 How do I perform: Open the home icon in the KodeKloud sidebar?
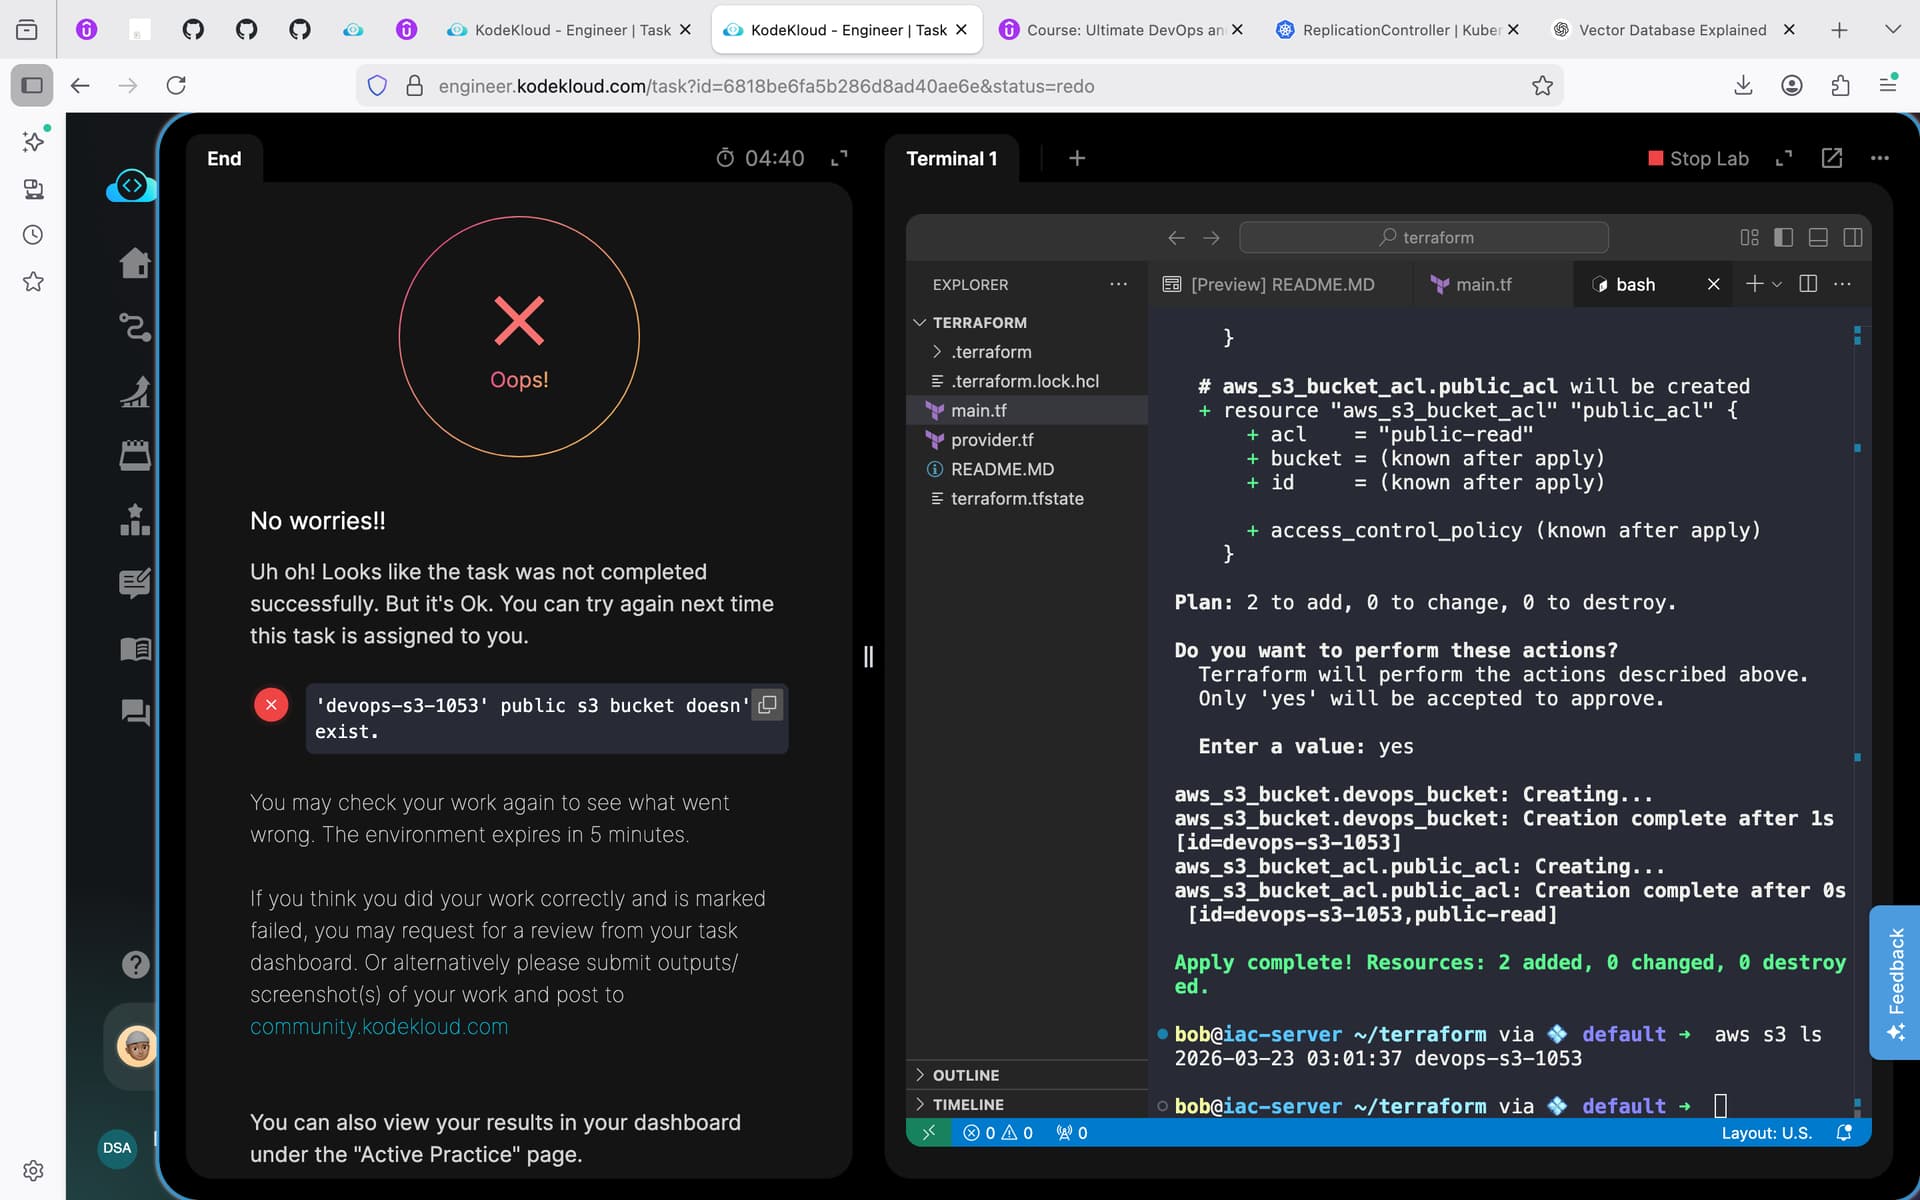pos(135,264)
